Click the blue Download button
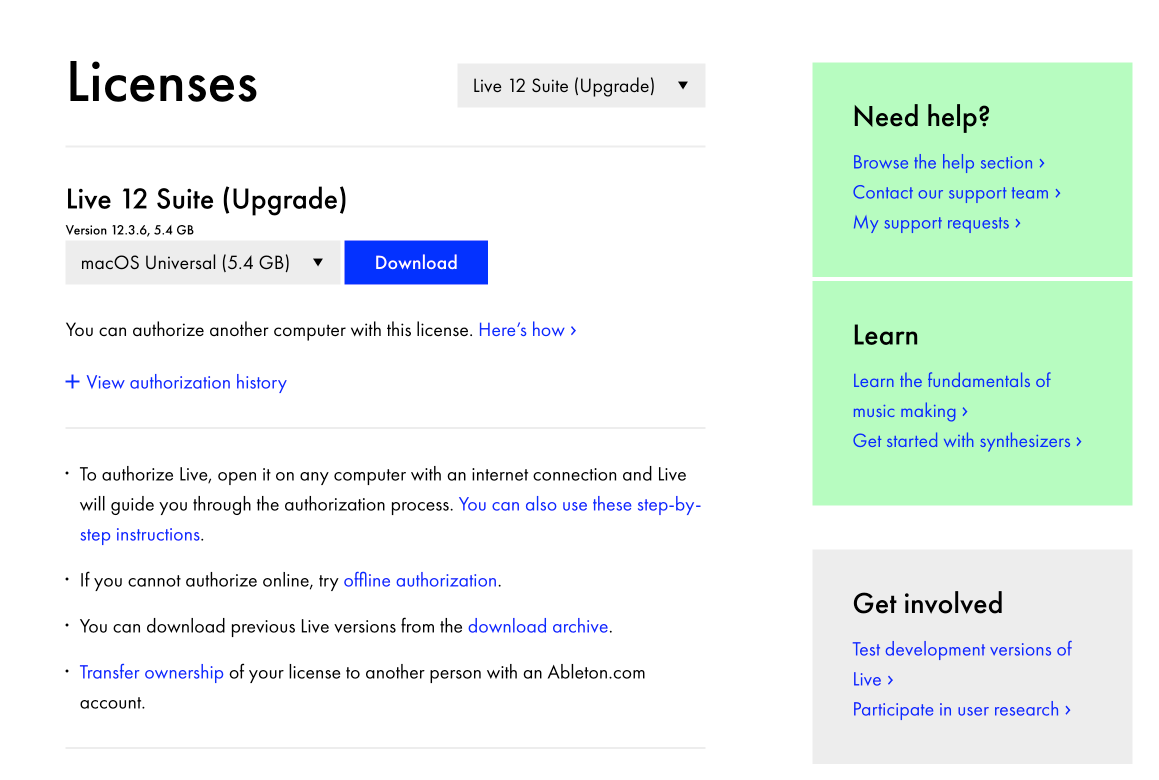Image resolution: width=1159 pixels, height=780 pixels. pos(416,263)
